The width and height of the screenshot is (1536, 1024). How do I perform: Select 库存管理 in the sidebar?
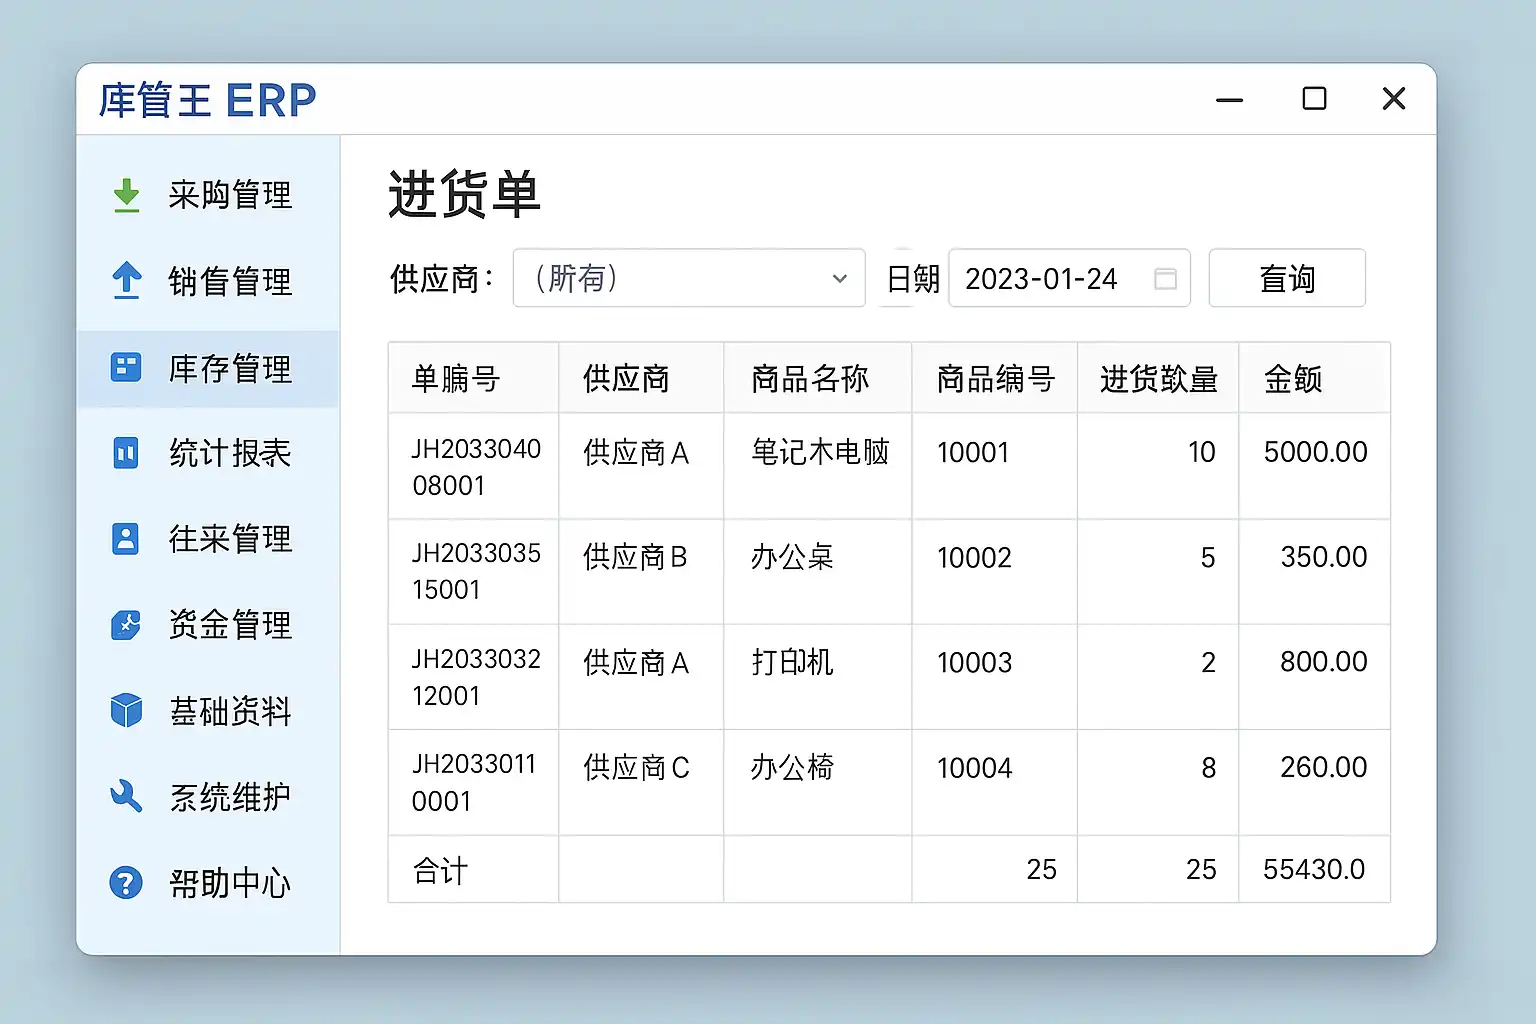click(x=230, y=369)
